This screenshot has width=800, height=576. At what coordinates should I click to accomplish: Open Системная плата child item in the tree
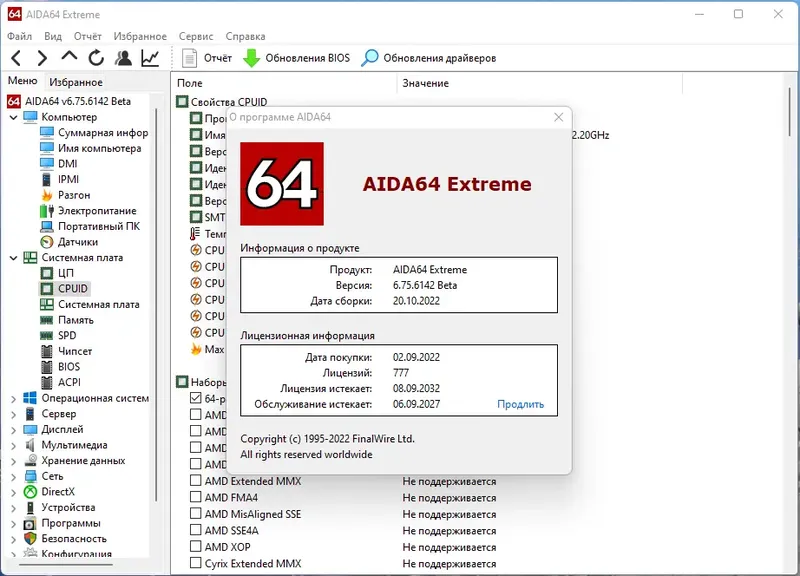coord(90,305)
